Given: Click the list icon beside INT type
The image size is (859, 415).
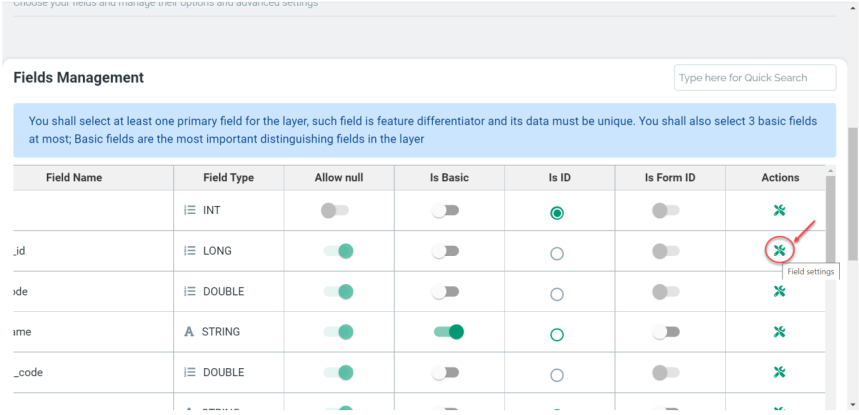Looking at the screenshot, I should point(190,211).
